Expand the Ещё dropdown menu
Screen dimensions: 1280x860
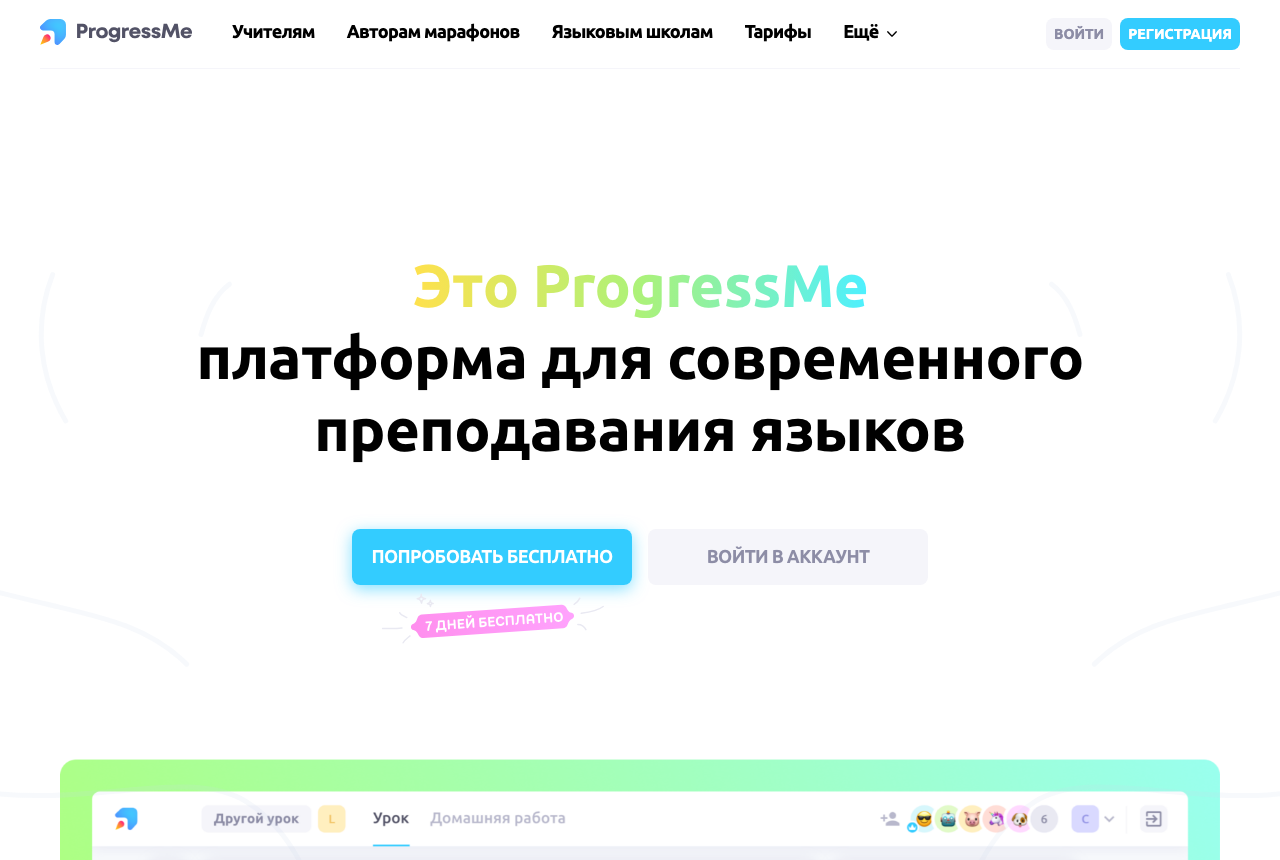point(870,32)
